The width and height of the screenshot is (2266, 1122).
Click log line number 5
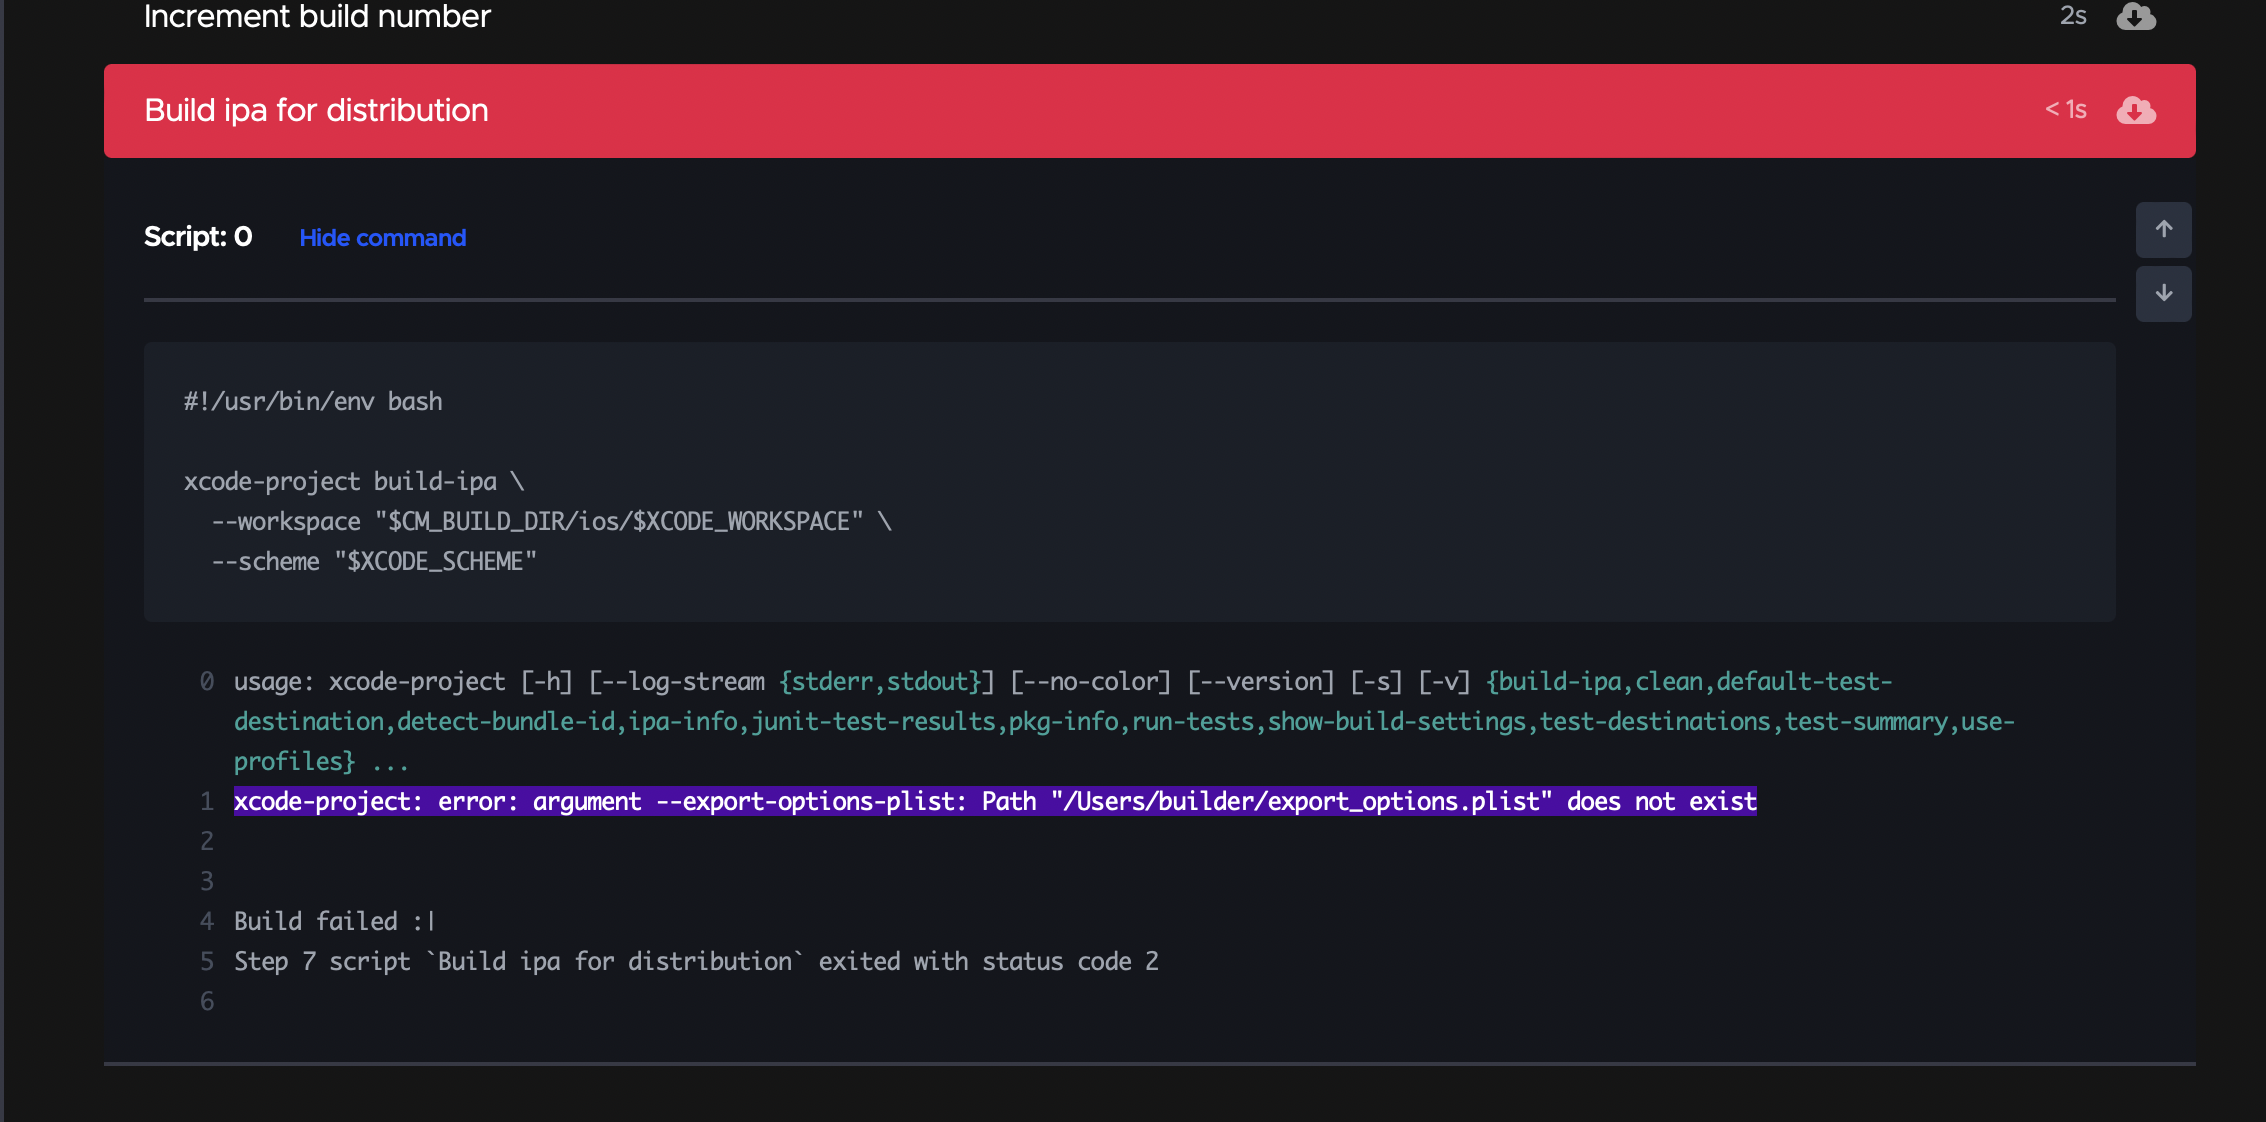click(207, 961)
